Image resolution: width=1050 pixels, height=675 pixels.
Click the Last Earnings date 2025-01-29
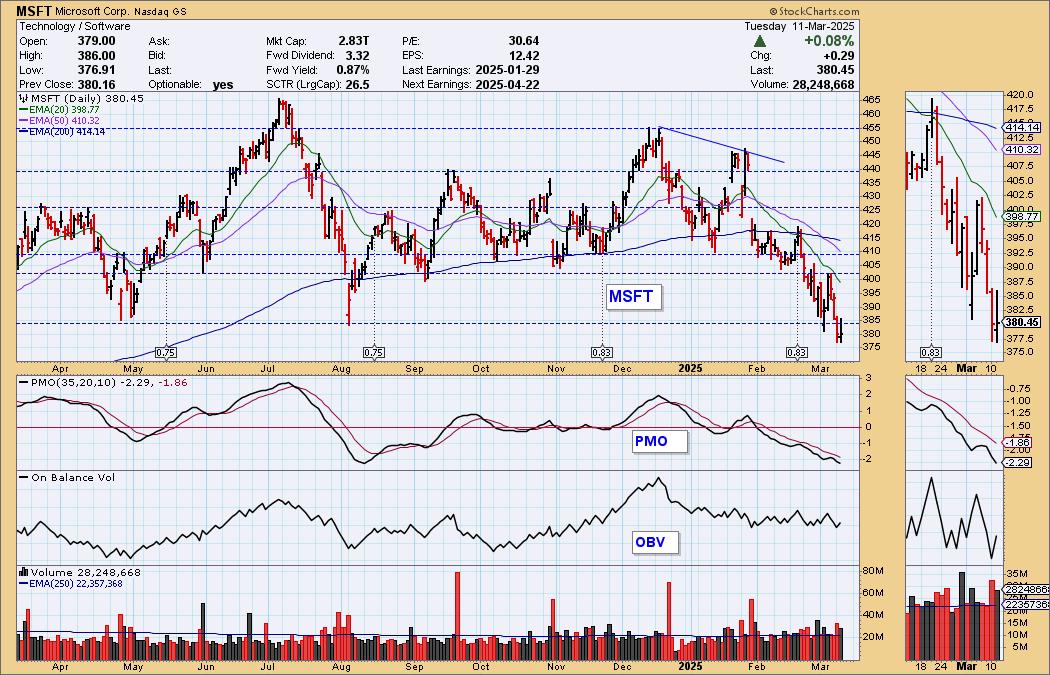point(507,70)
